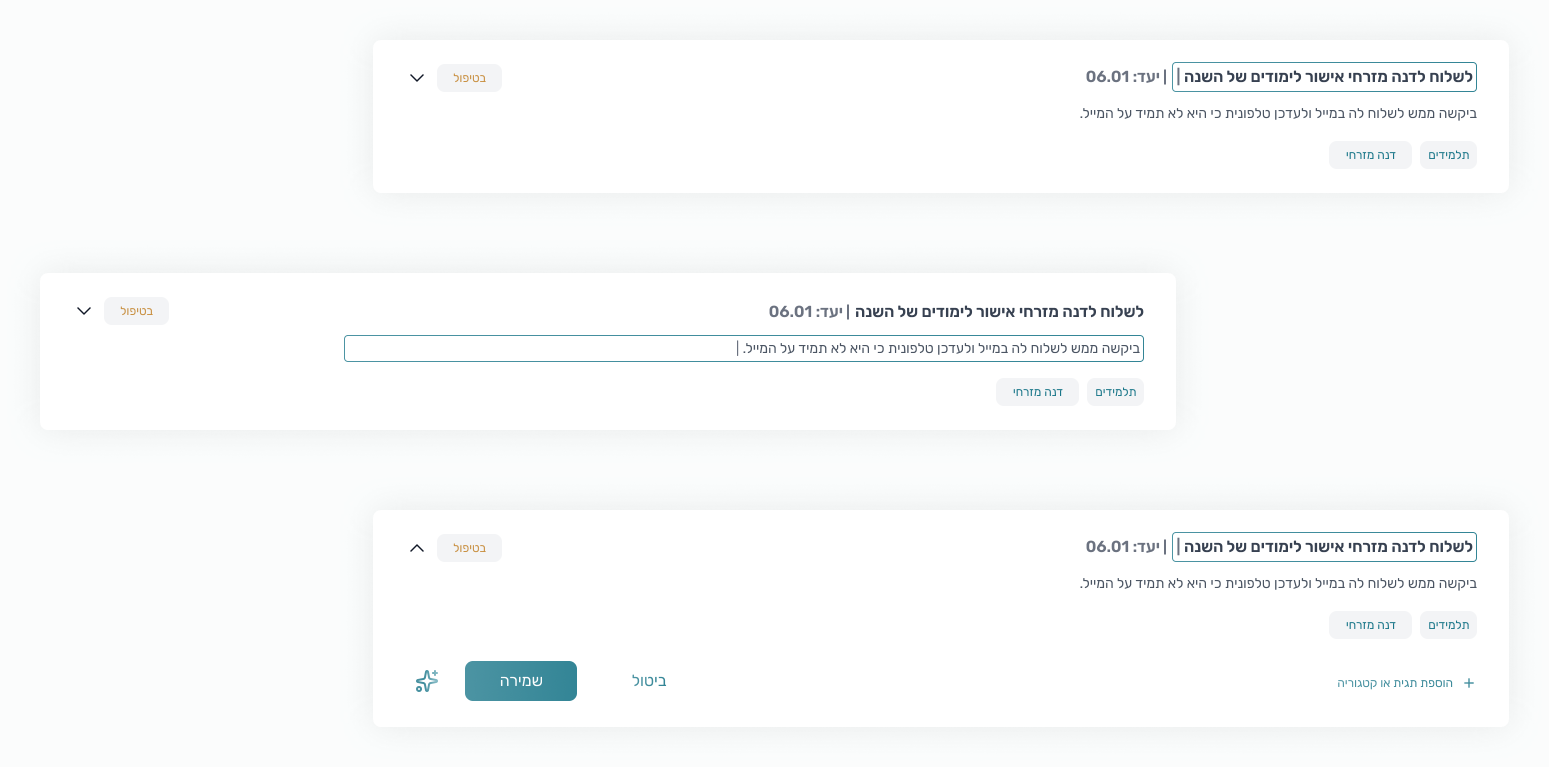Image resolution: width=1549 pixels, height=767 pixels.
Task: Focus the outlined title field in the top card
Action: 1324,77
